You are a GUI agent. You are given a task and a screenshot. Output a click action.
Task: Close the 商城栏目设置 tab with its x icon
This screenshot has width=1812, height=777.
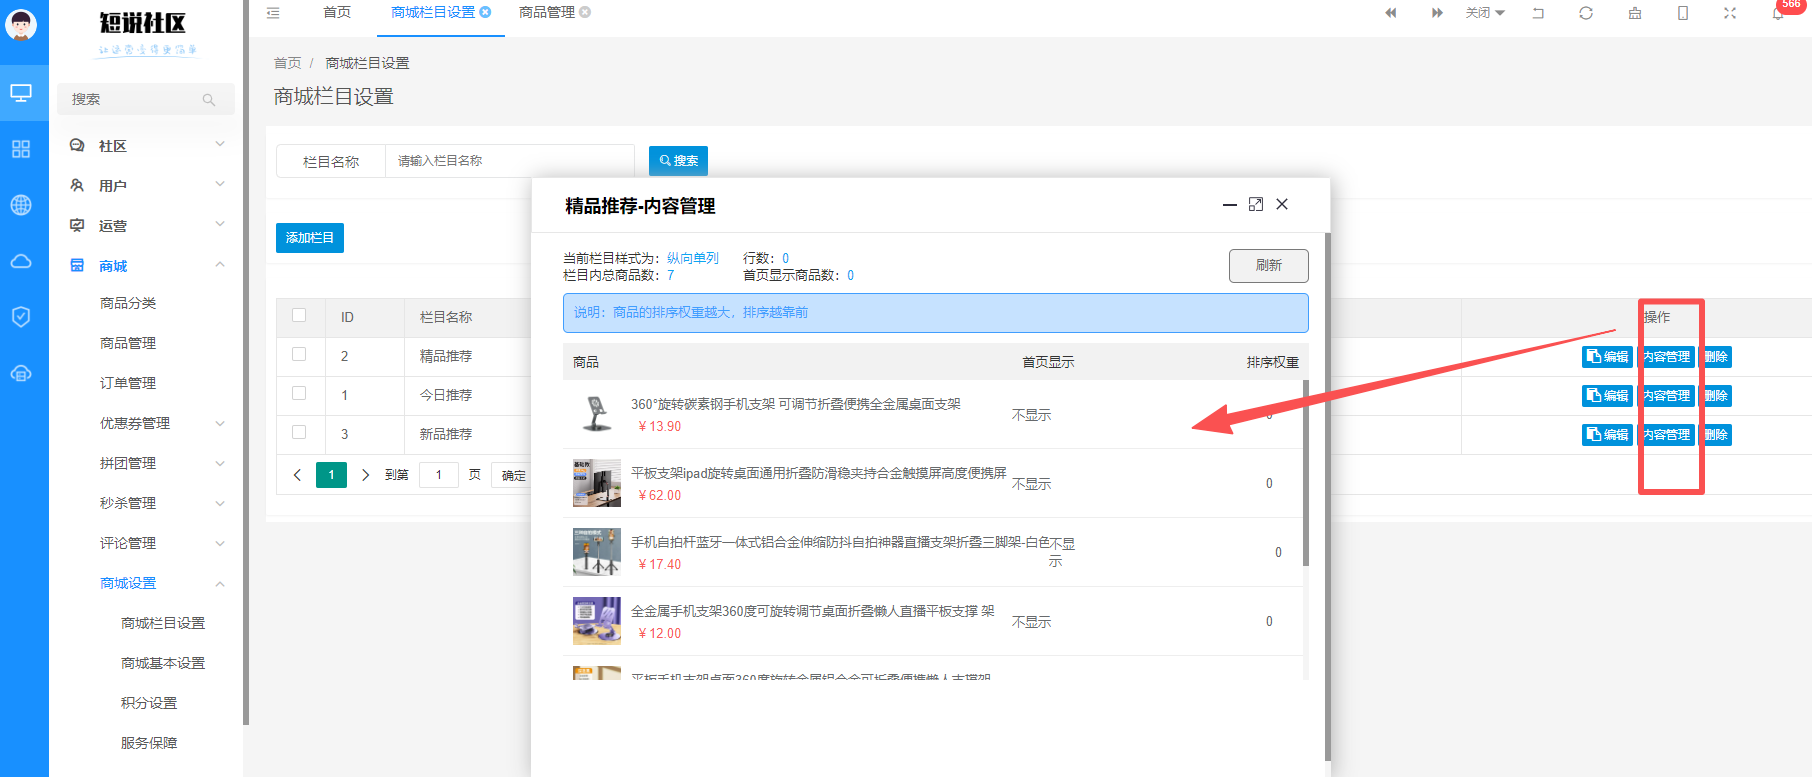click(485, 12)
